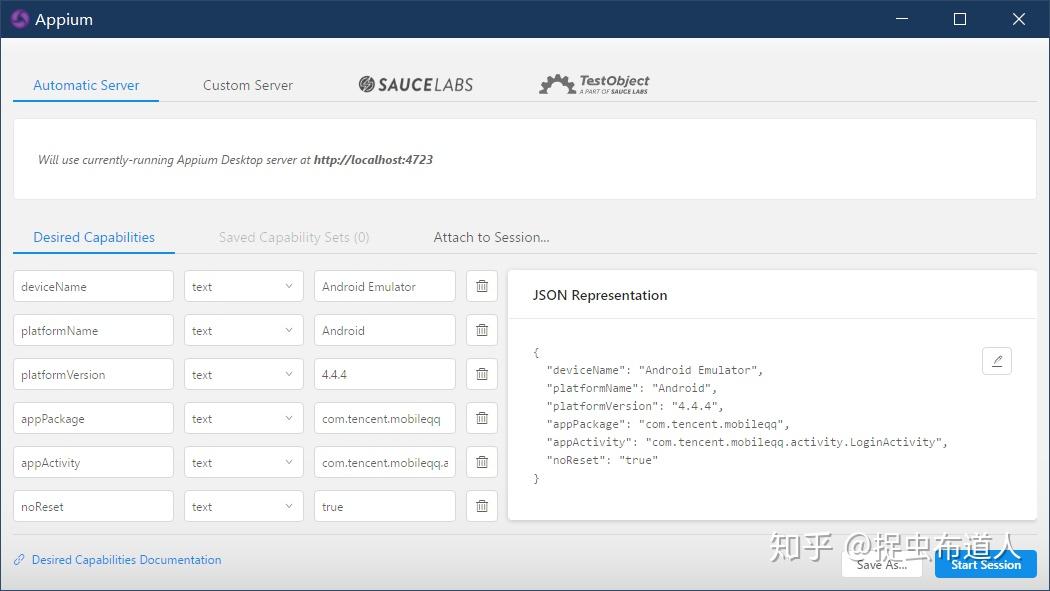1050x591 pixels.
Task: Delete the deviceName capability row
Action: pyautogui.click(x=481, y=286)
